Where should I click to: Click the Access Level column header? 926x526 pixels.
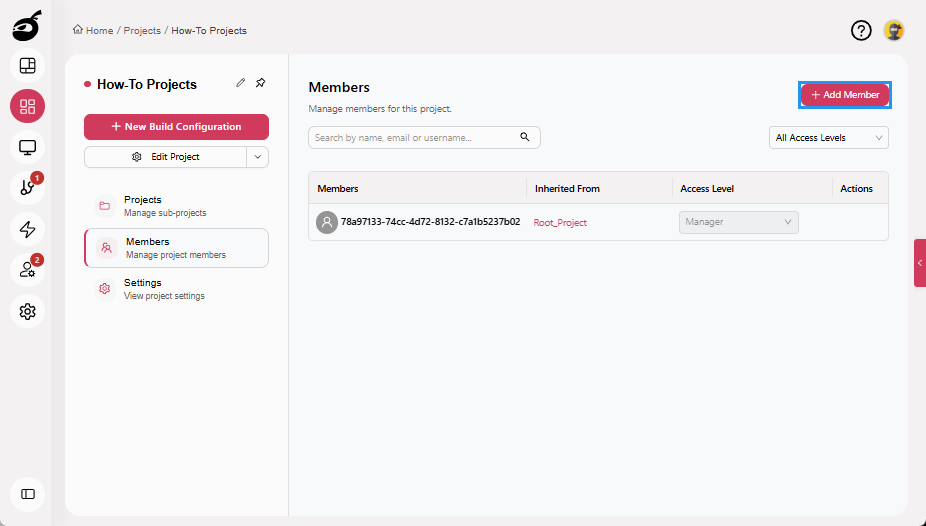tap(707, 189)
